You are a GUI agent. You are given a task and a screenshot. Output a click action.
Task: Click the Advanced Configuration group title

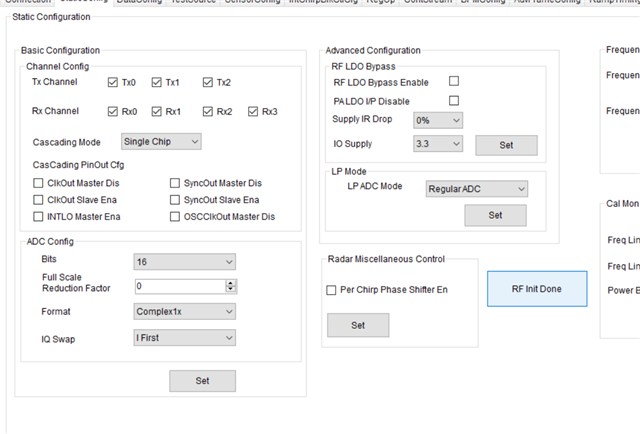[373, 51]
